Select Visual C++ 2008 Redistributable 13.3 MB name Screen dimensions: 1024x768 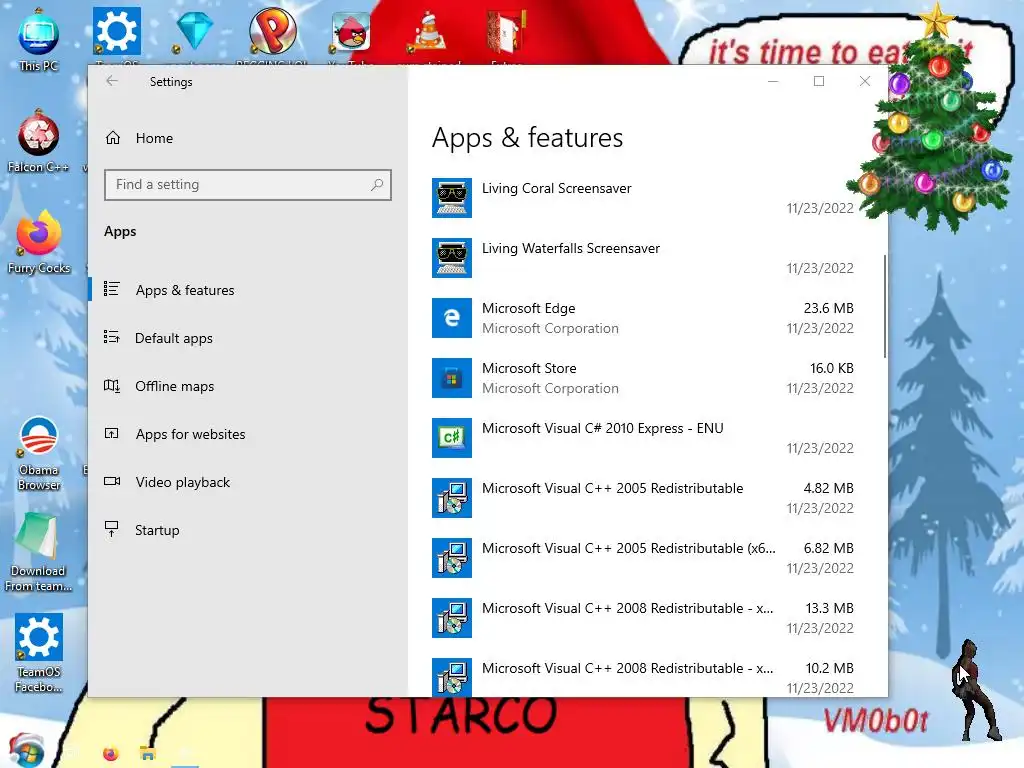point(628,609)
